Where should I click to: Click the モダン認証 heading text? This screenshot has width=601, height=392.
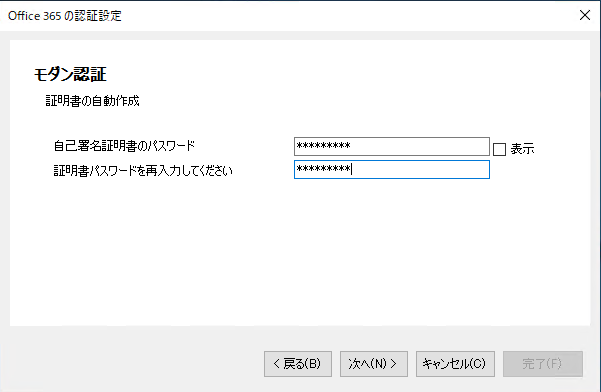(70, 74)
